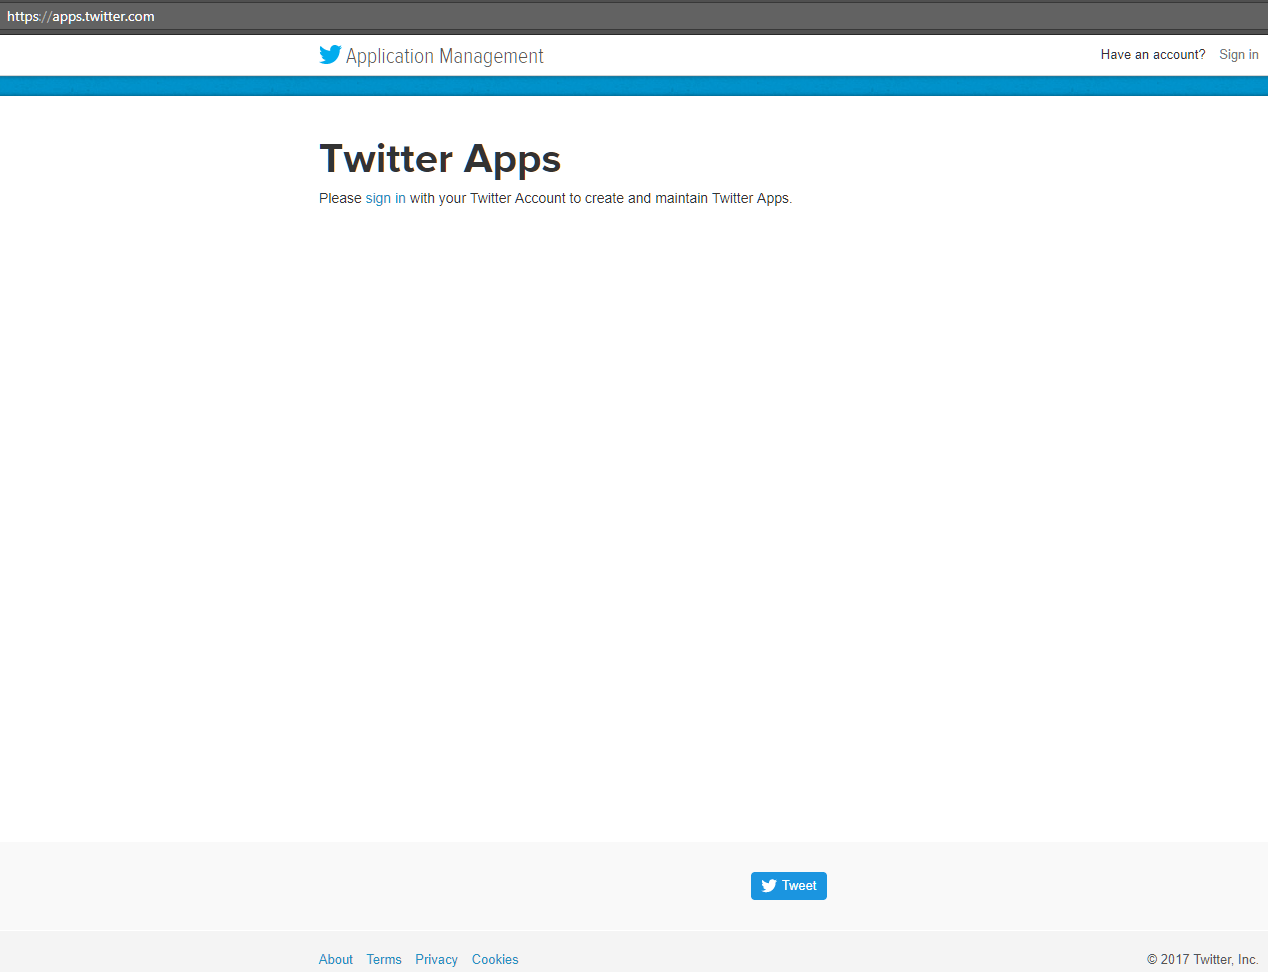Open the Application Management header link
The image size is (1268, 972).
tap(444, 56)
